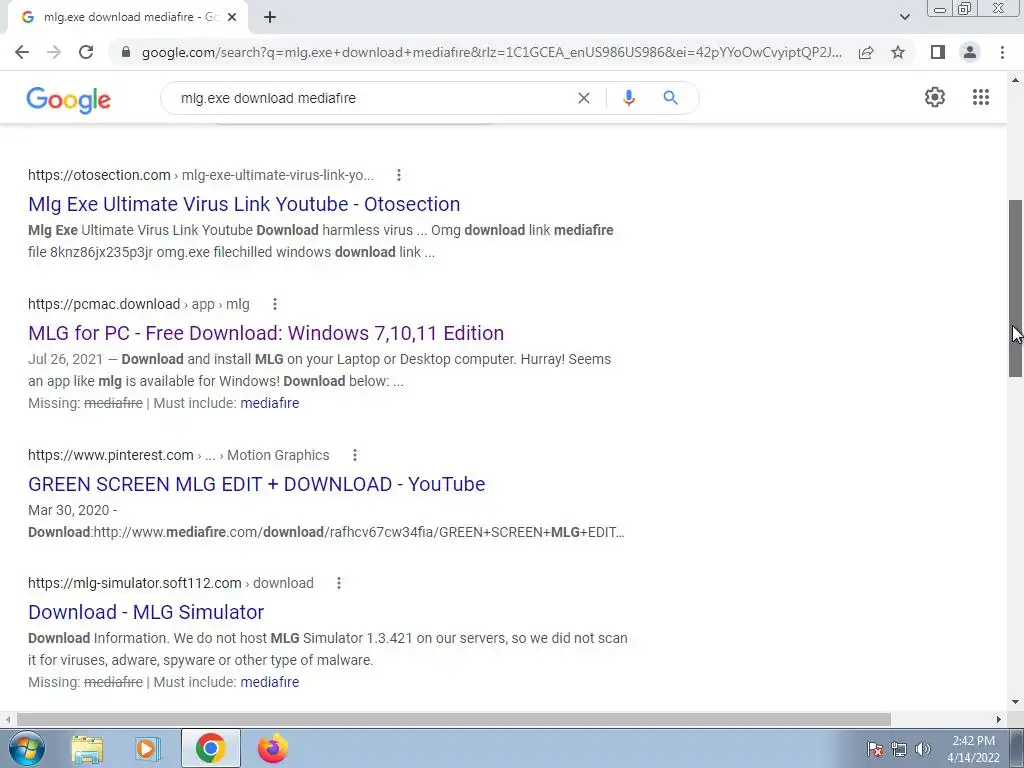The height and width of the screenshot is (768, 1024).
Task: Click the vertical scrollbar down arrow
Action: pyautogui.click(x=1015, y=703)
